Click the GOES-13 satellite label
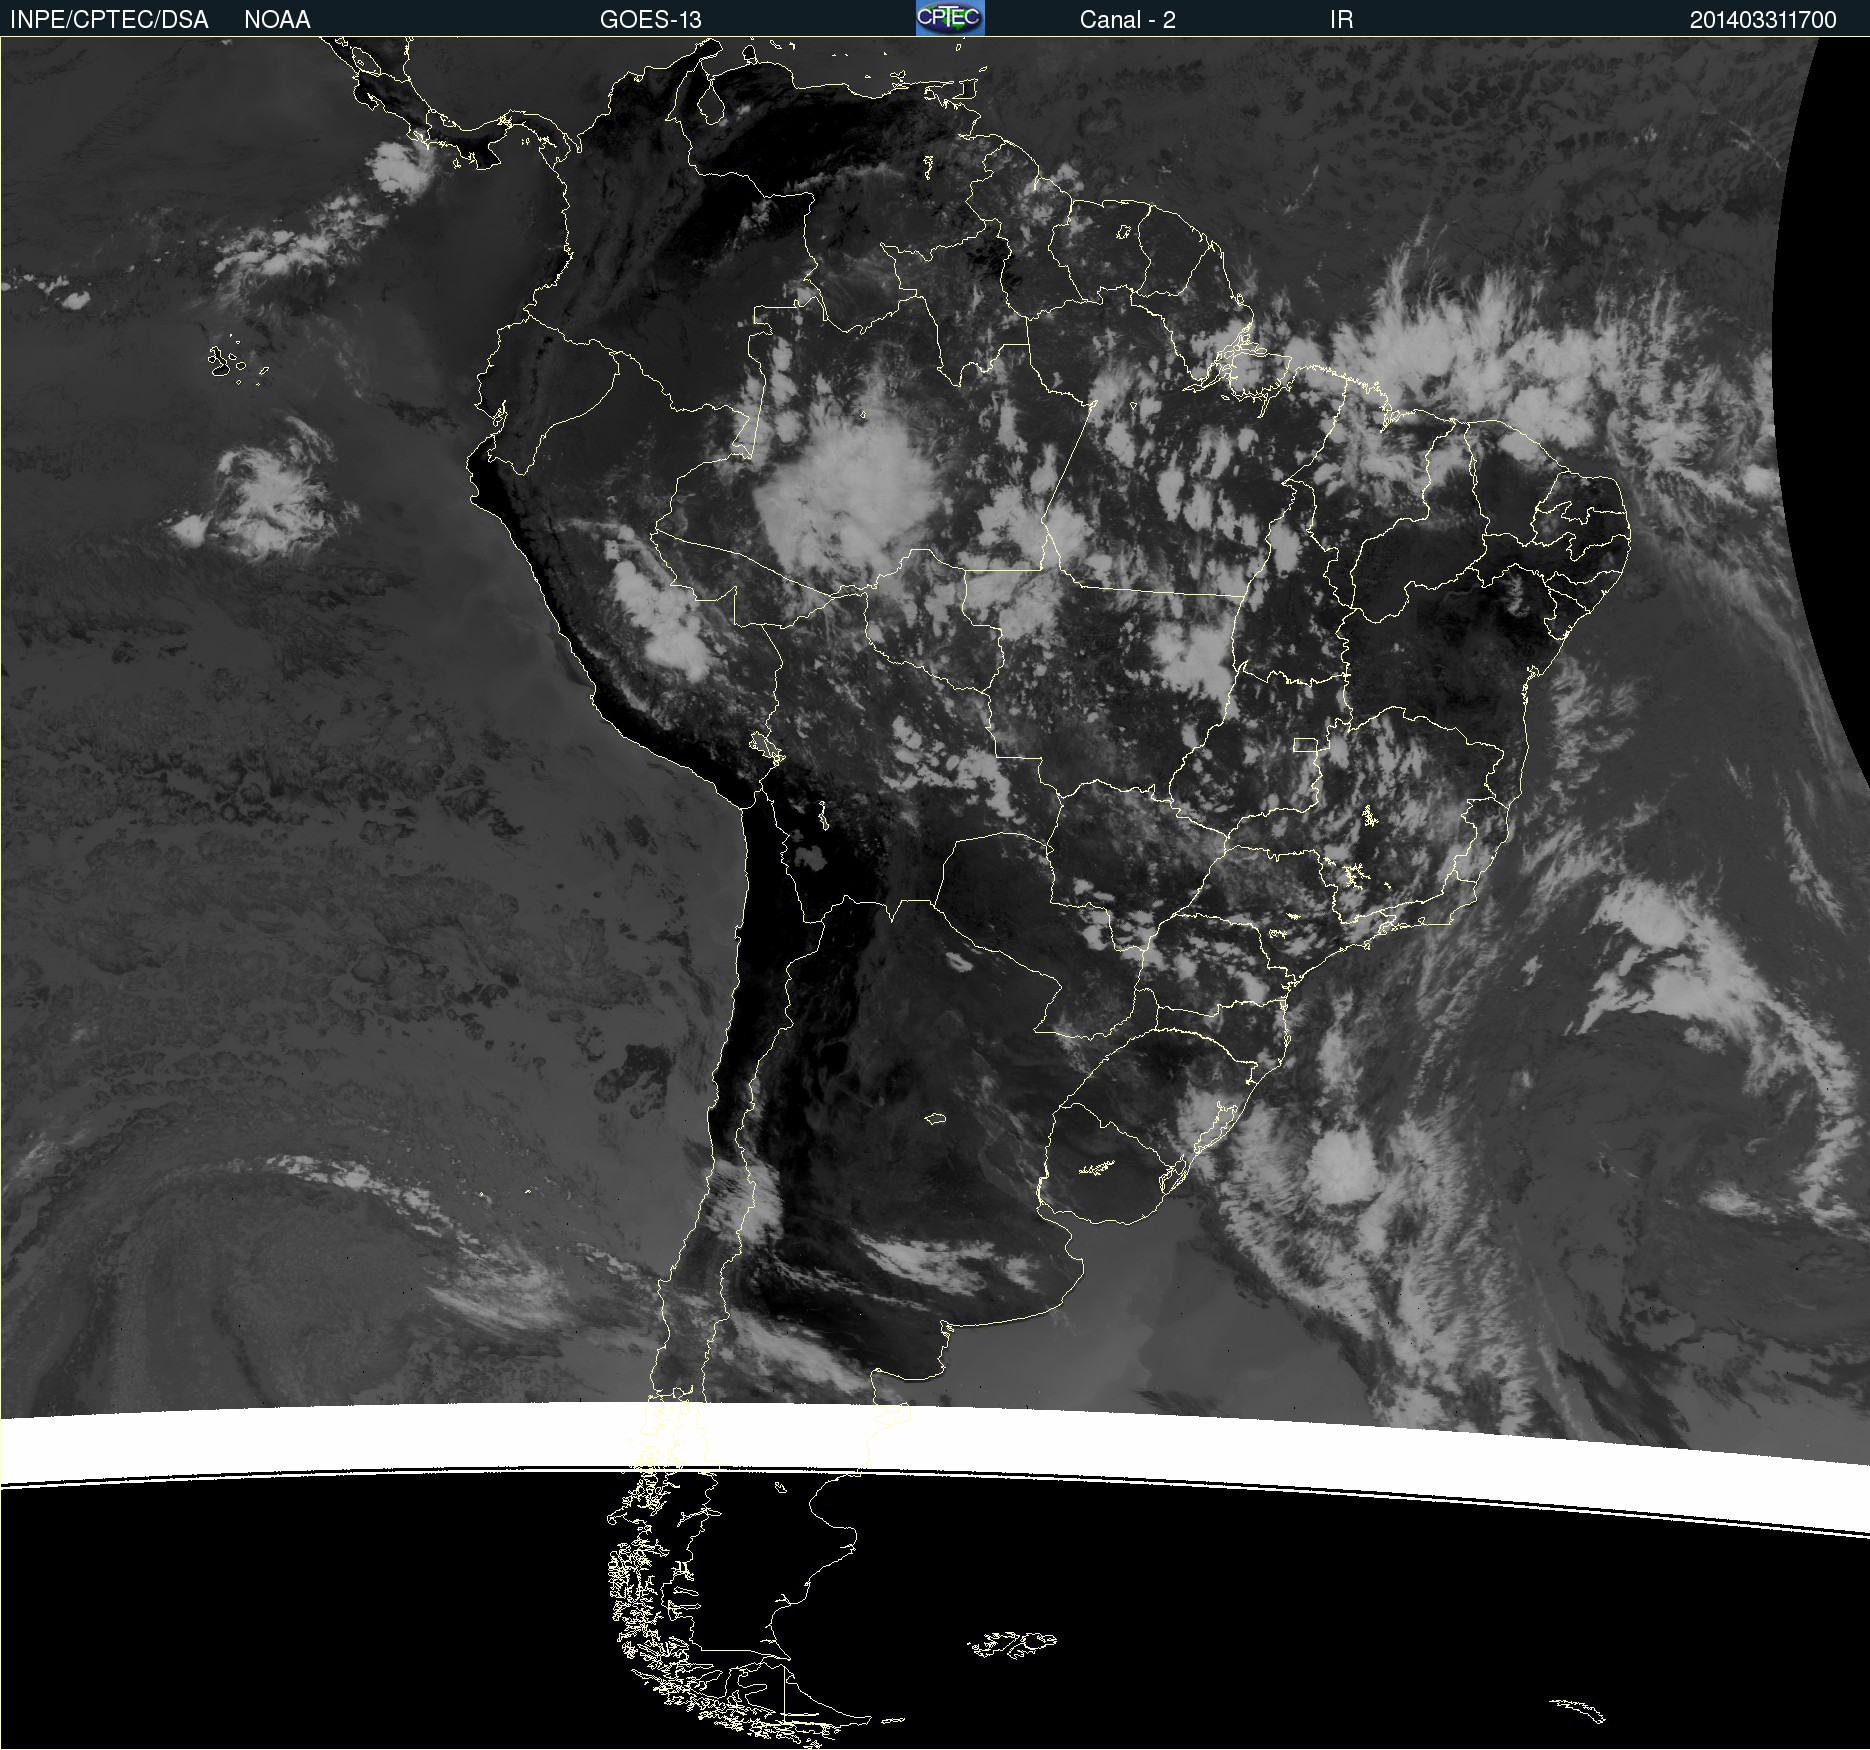This screenshot has height=1750, width=1870. [x=650, y=20]
